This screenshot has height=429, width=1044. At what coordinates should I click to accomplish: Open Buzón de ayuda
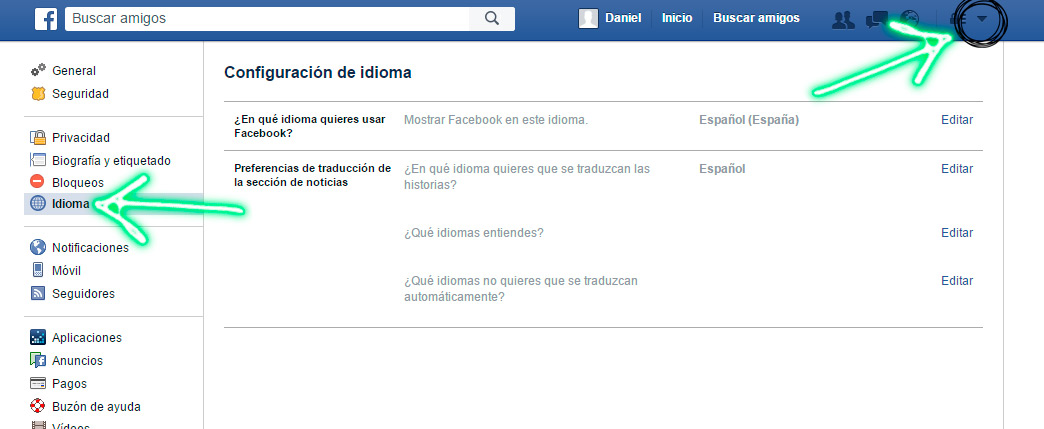click(96, 406)
